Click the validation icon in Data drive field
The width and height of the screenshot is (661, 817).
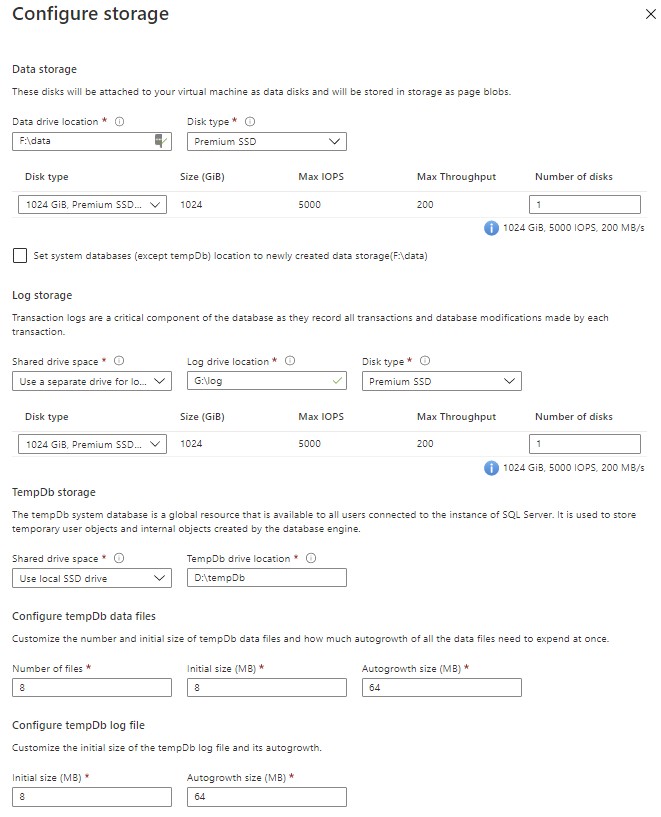(x=161, y=141)
